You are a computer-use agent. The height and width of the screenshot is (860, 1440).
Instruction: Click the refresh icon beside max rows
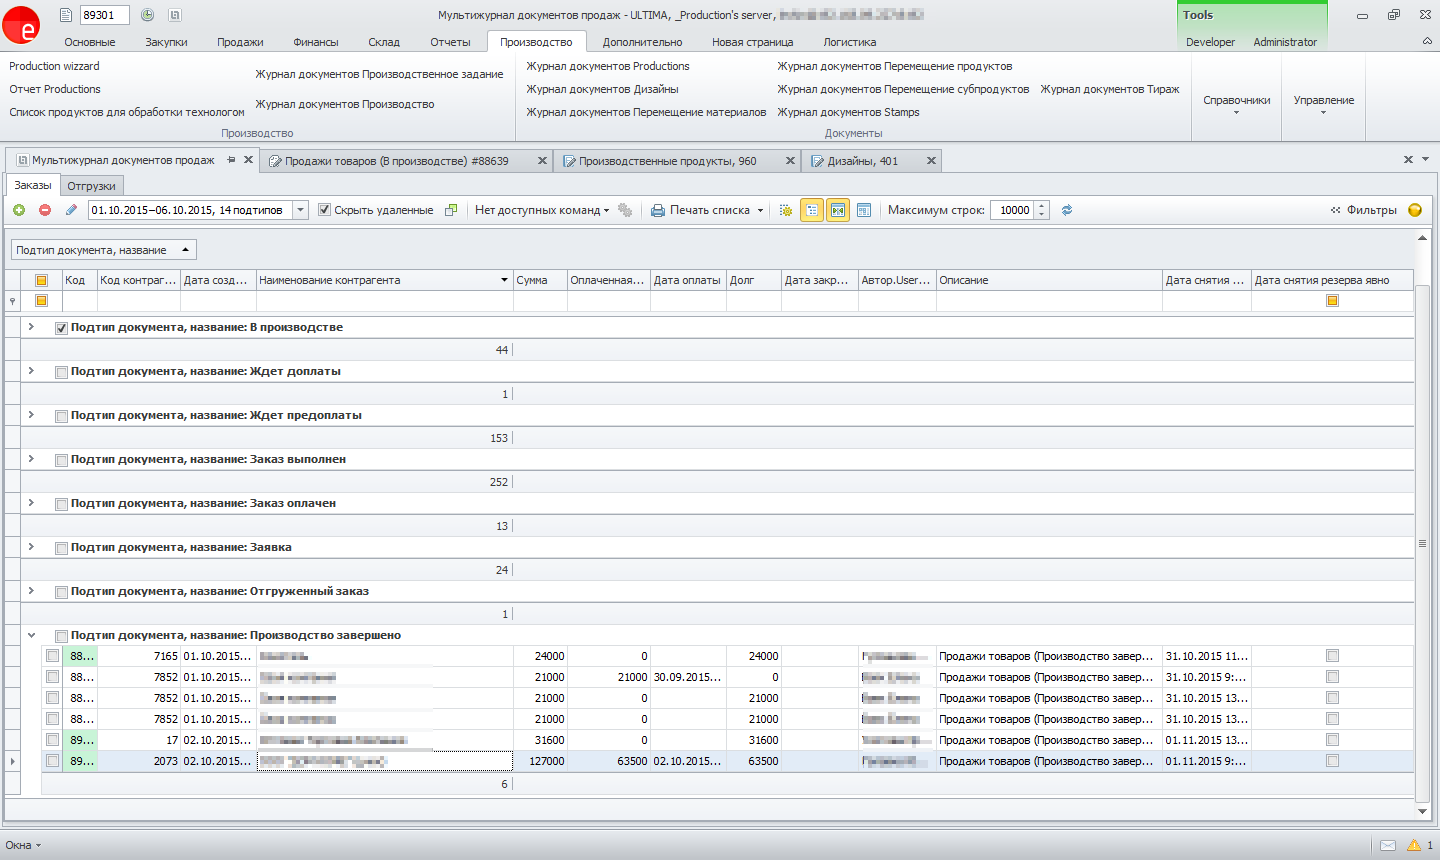pos(1067,210)
